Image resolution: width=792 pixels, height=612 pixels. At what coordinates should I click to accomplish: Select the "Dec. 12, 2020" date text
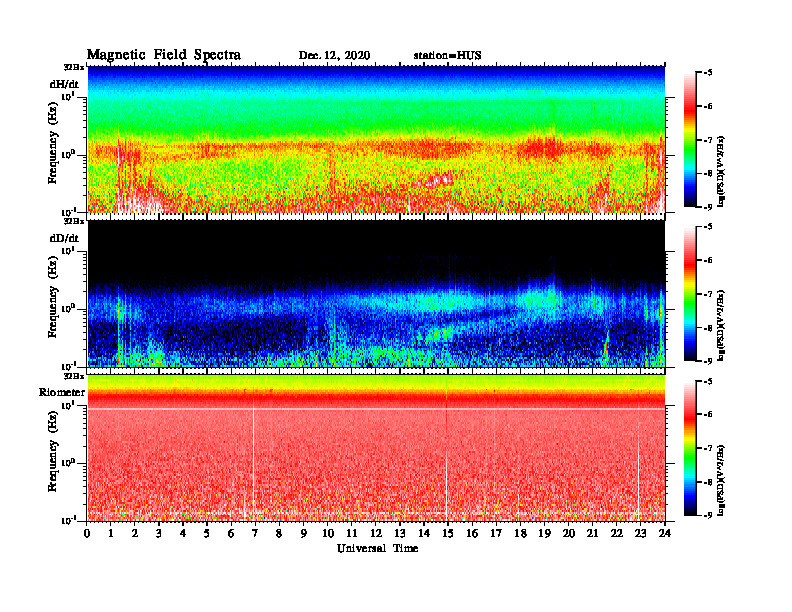334,56
